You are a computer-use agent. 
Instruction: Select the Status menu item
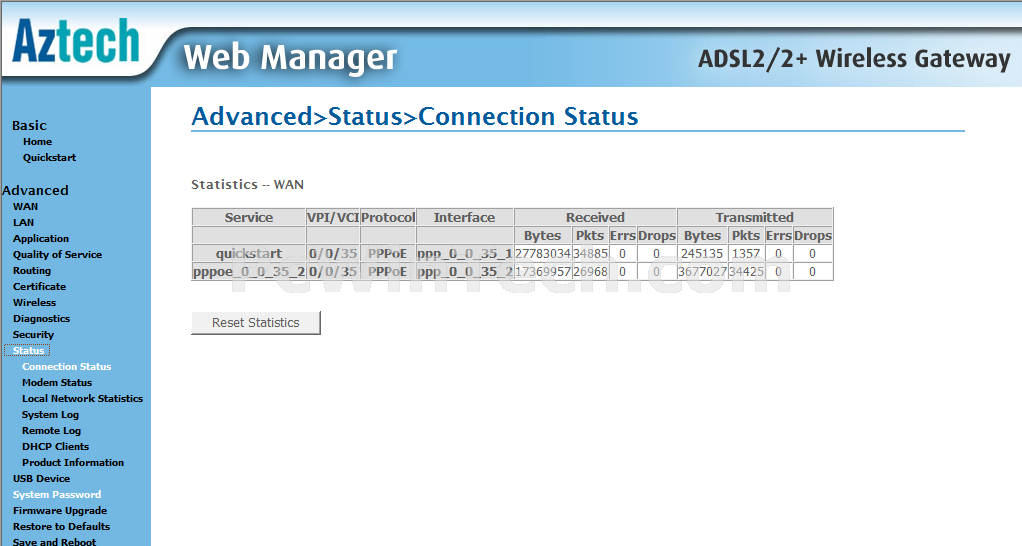pyautogui.click(x=28, y=351)
